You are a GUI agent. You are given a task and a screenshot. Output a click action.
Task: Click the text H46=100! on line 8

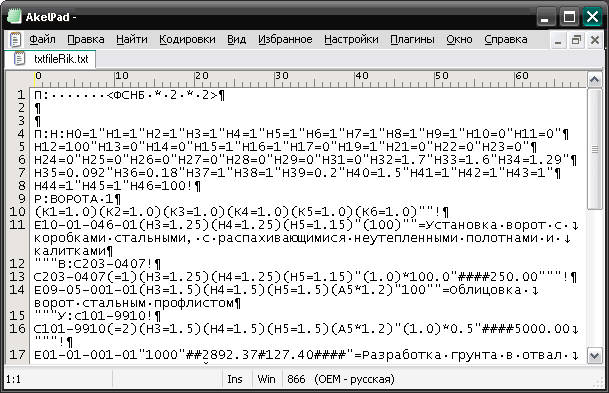tap(161, 186)
